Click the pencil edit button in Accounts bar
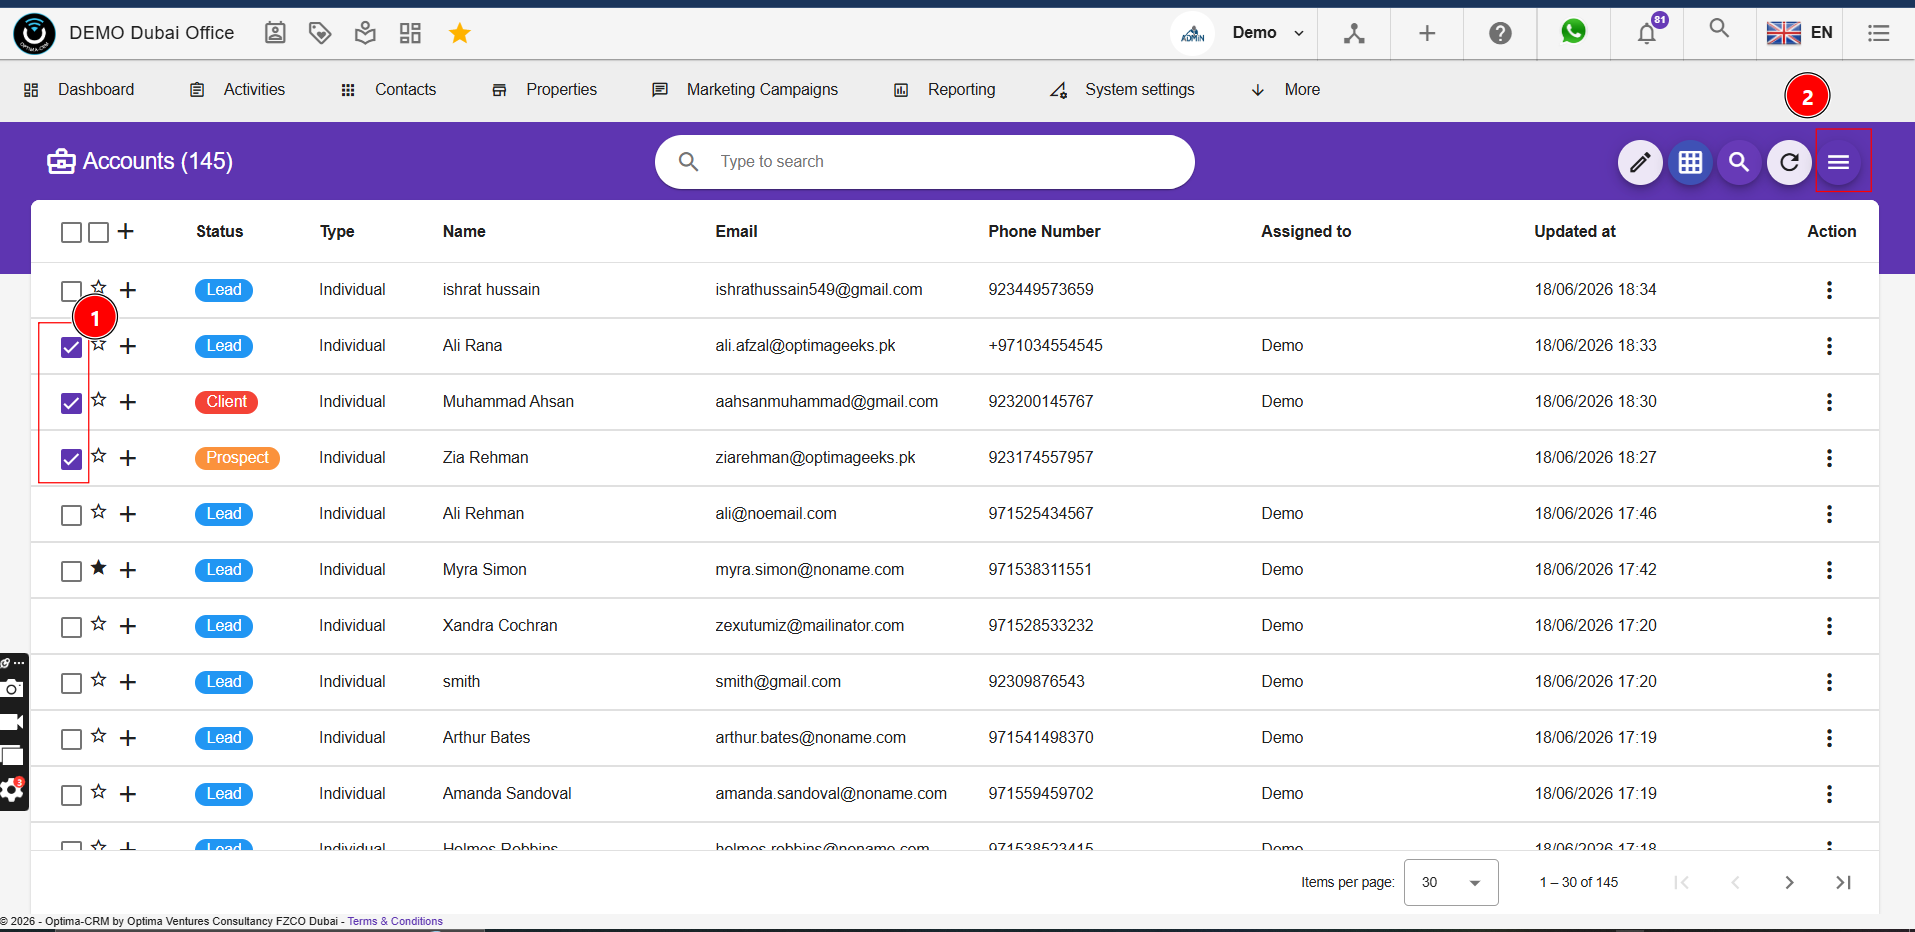This screenshot has height=932, width=1915. pos(1640,162)
